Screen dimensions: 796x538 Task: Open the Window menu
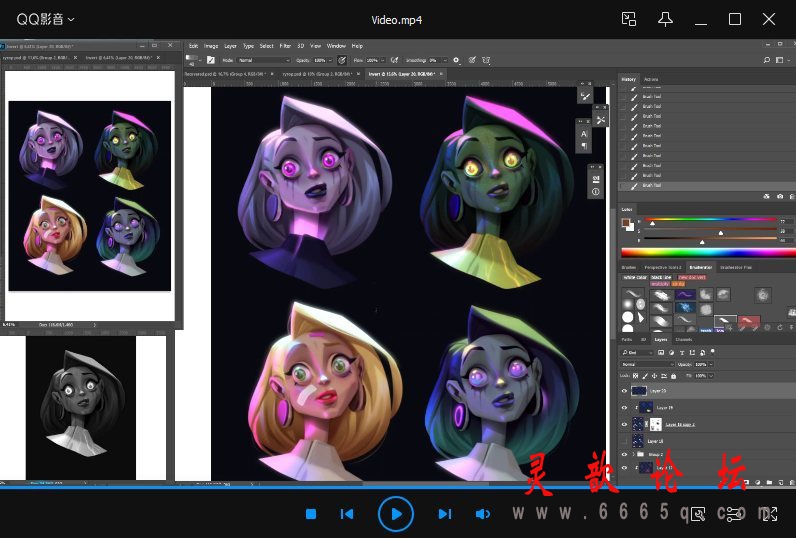click(x=336, y=46)
